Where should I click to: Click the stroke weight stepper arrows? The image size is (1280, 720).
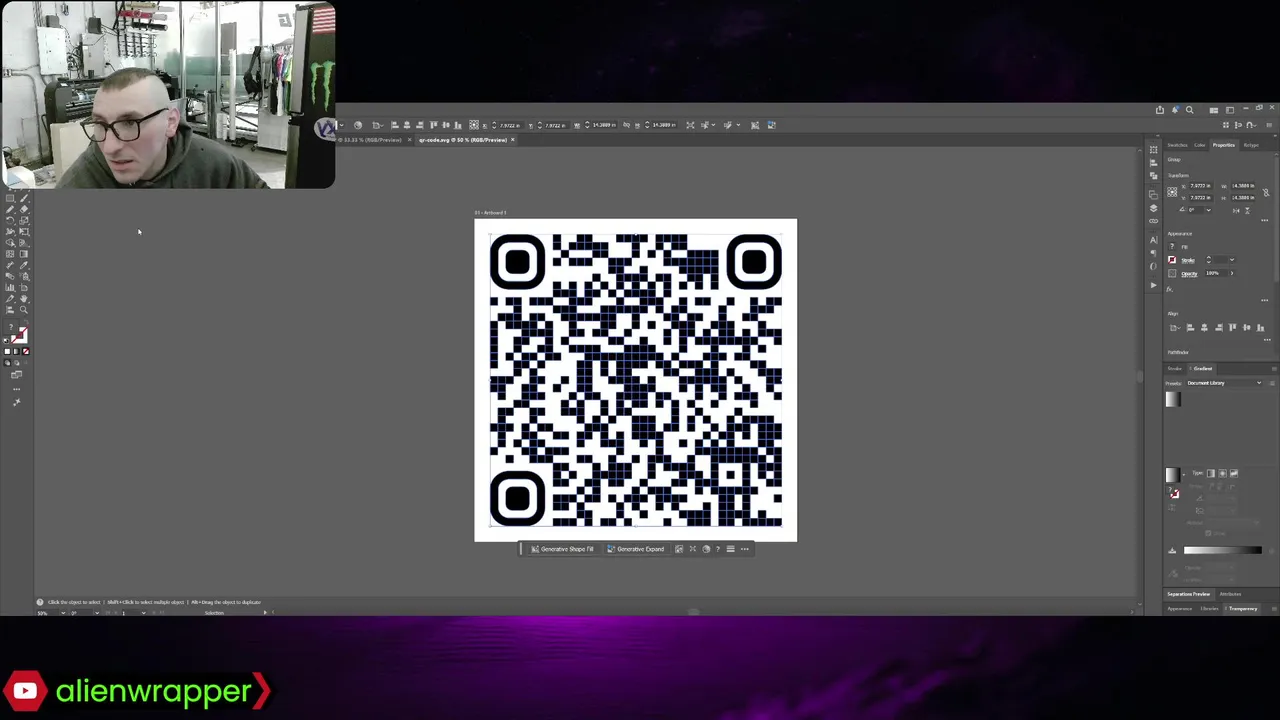pyautogui.click(x=1209, y=260)
